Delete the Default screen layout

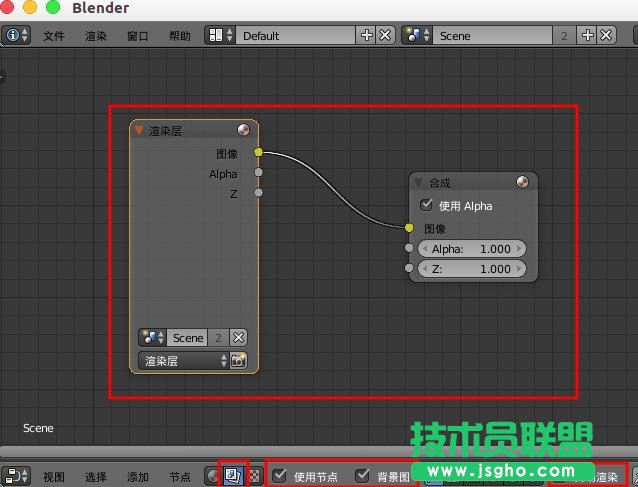(x=385, y=35)
